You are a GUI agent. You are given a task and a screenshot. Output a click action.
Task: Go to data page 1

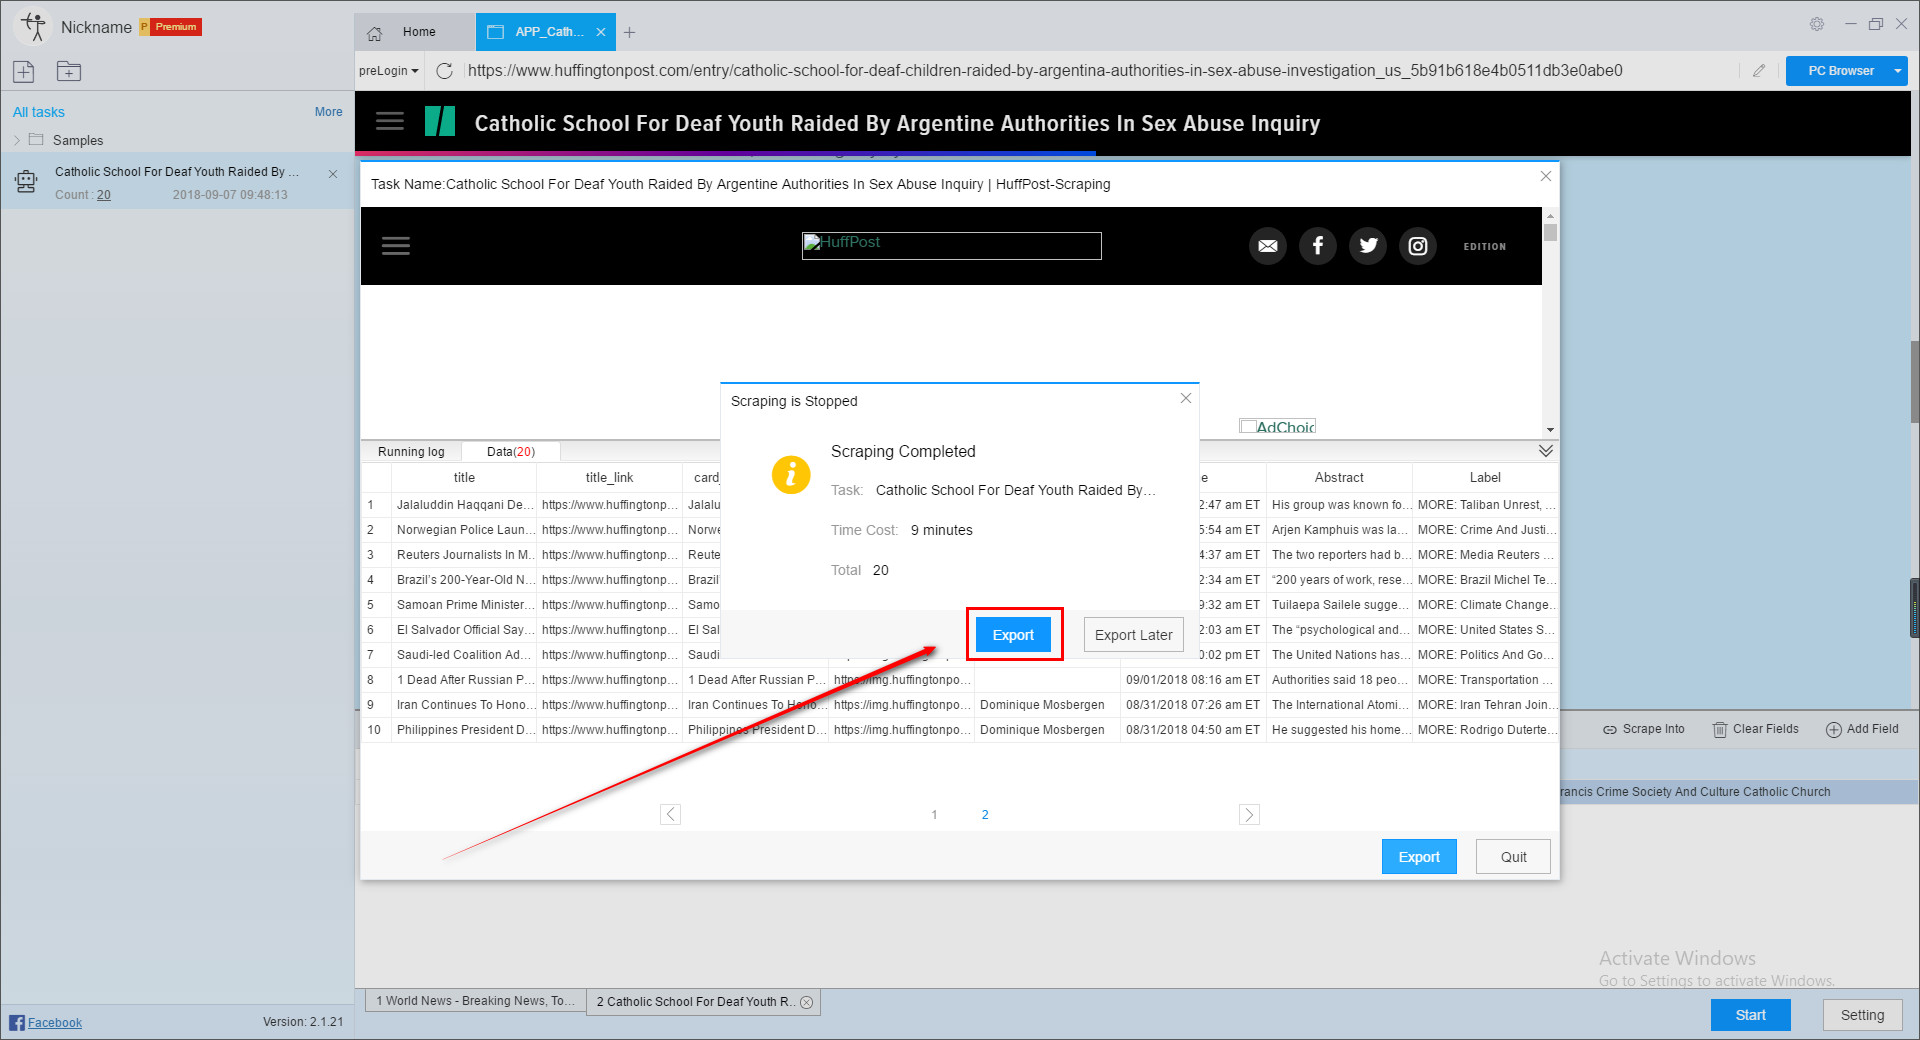[935, 815]
